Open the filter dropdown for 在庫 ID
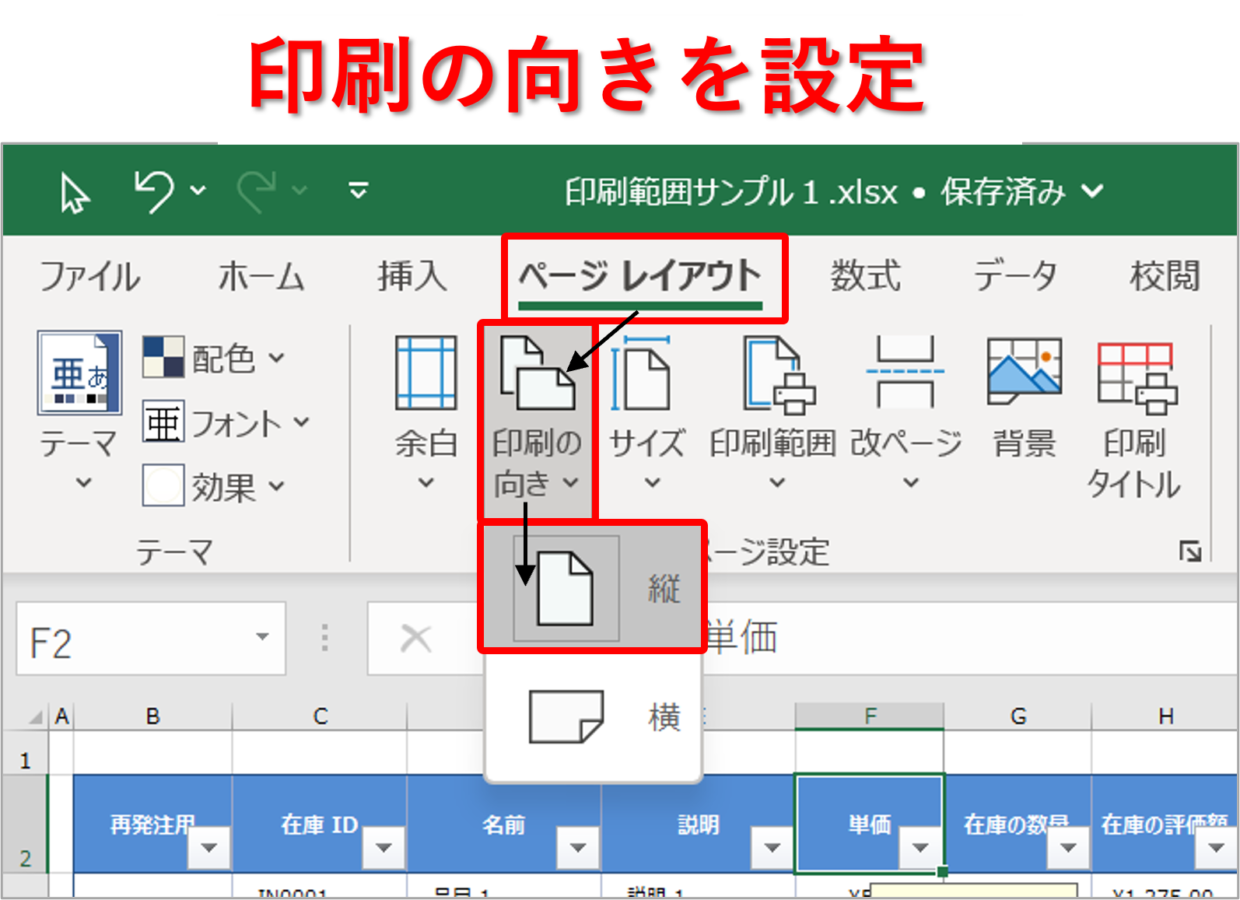Viewport: 1240px width, 900px height. tap(384, 848)
